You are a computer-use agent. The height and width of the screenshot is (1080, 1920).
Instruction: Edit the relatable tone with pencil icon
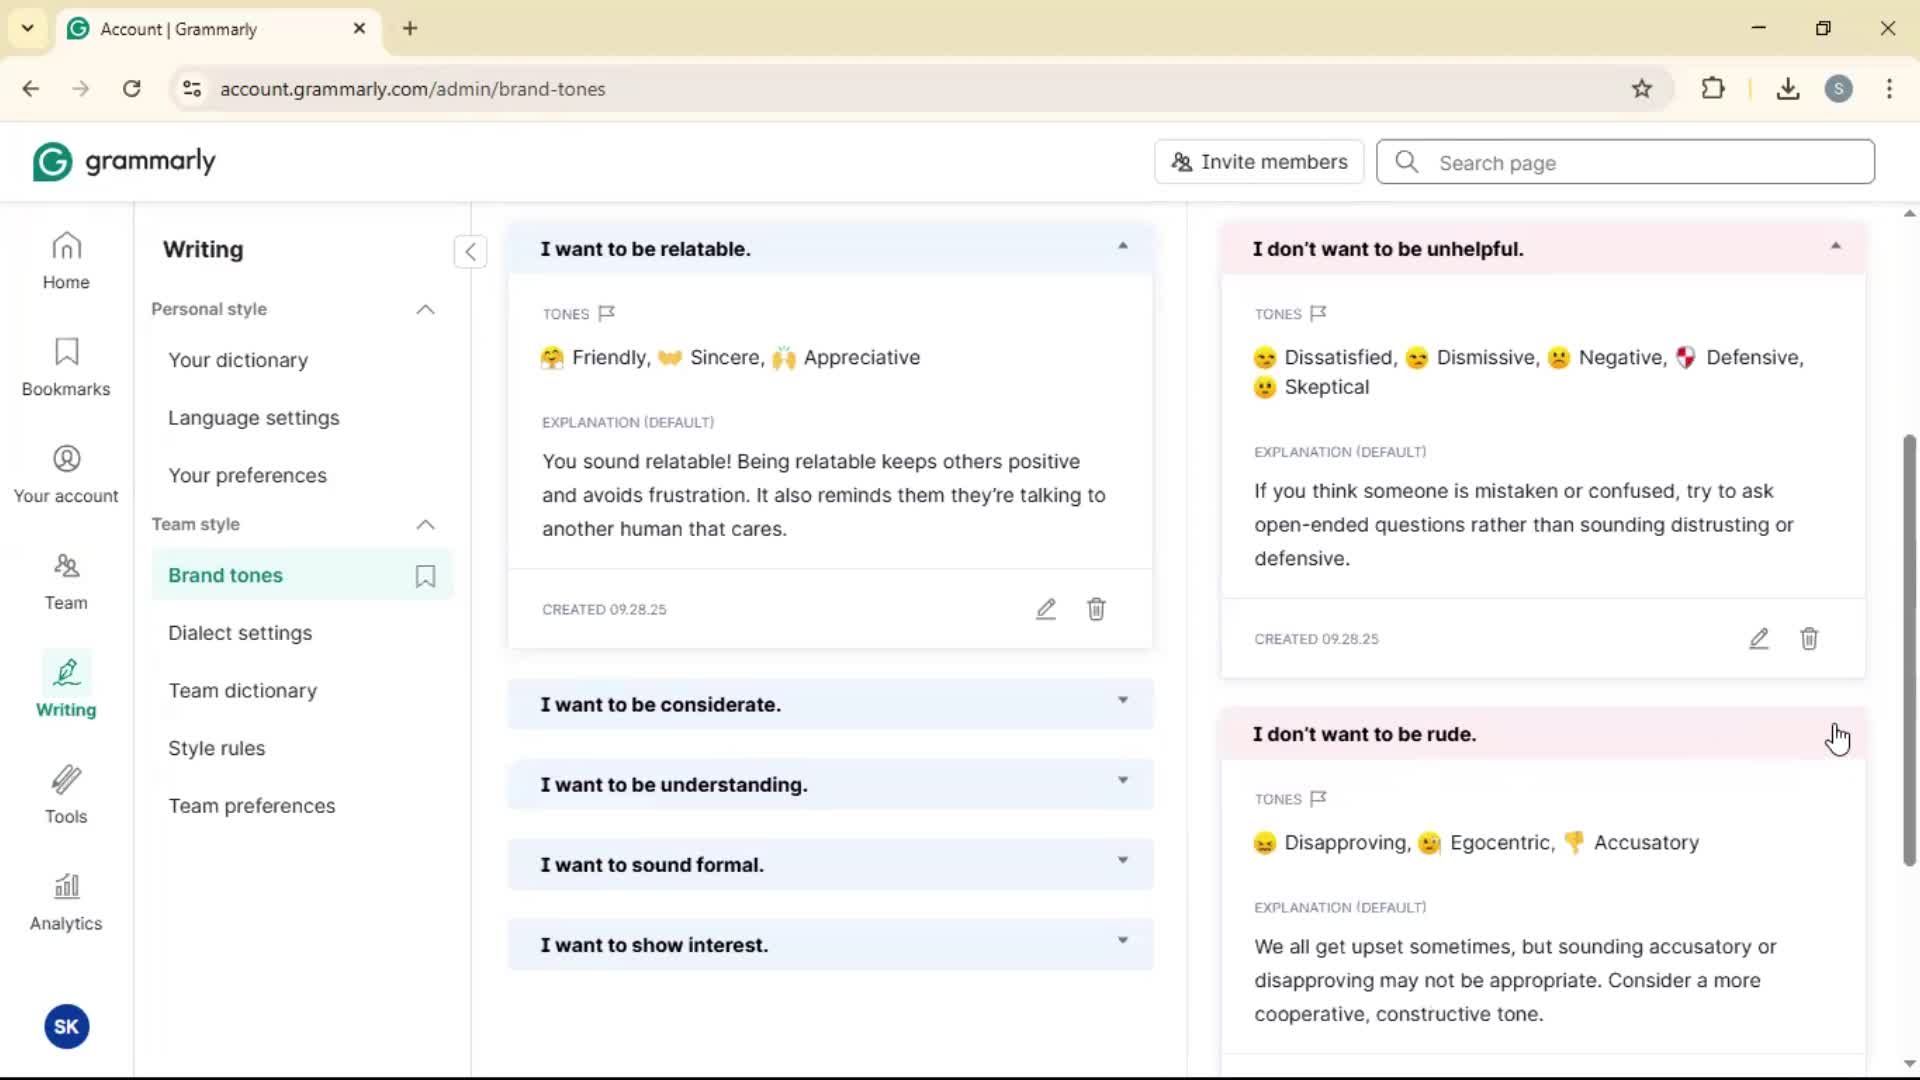click(x=1046, y=609)
